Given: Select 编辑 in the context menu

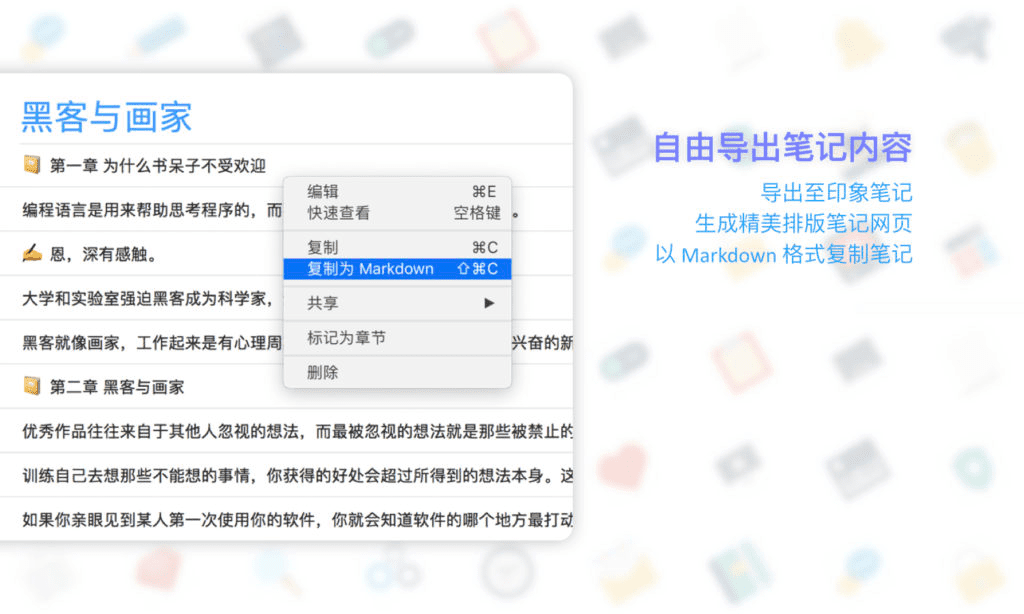Looking at the screenshot, I should [323, 192].
